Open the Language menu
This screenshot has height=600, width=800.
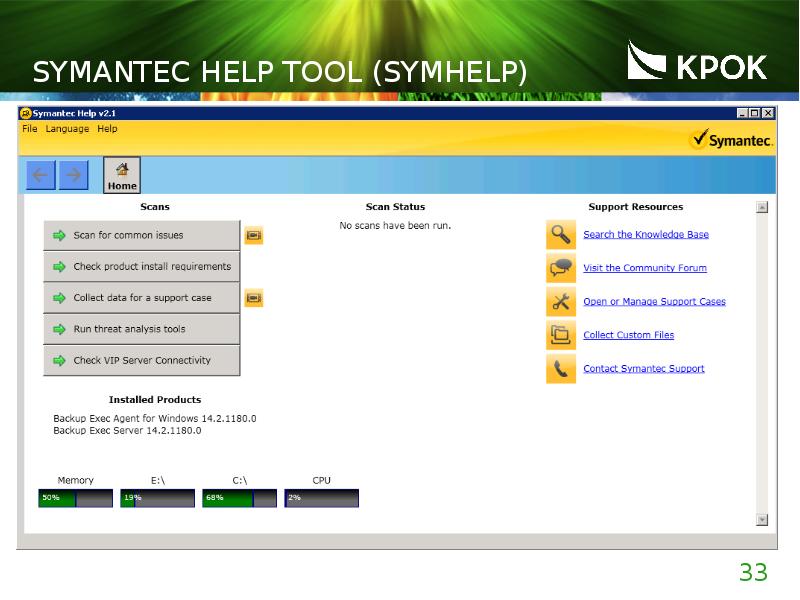click(x=67, y=129)
